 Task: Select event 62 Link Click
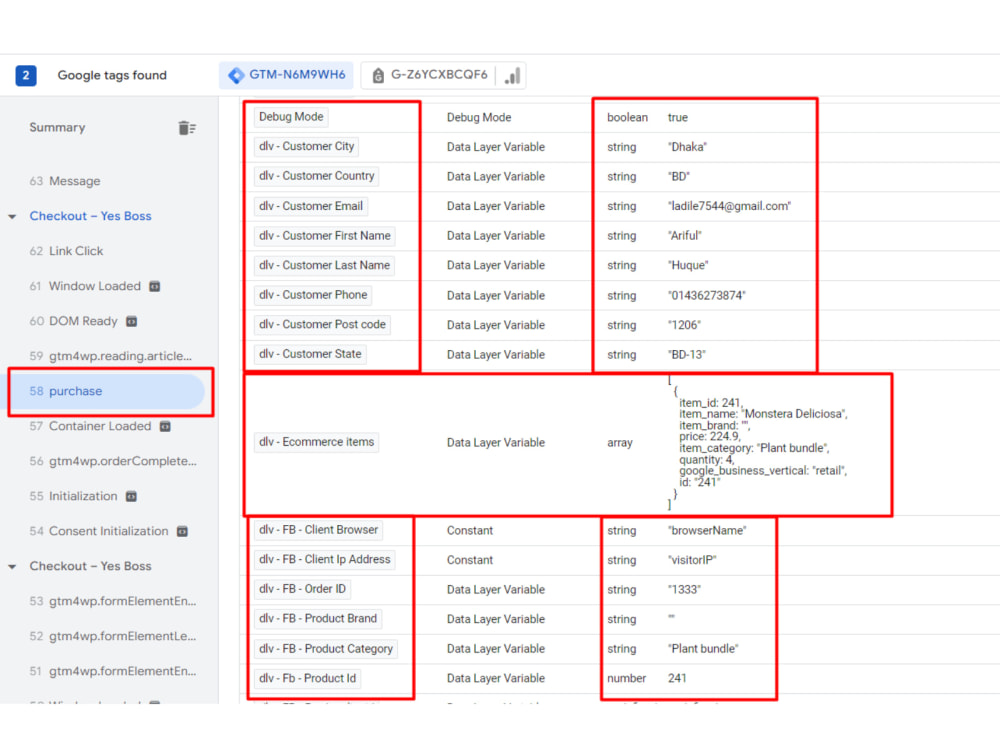pos(66,251)
